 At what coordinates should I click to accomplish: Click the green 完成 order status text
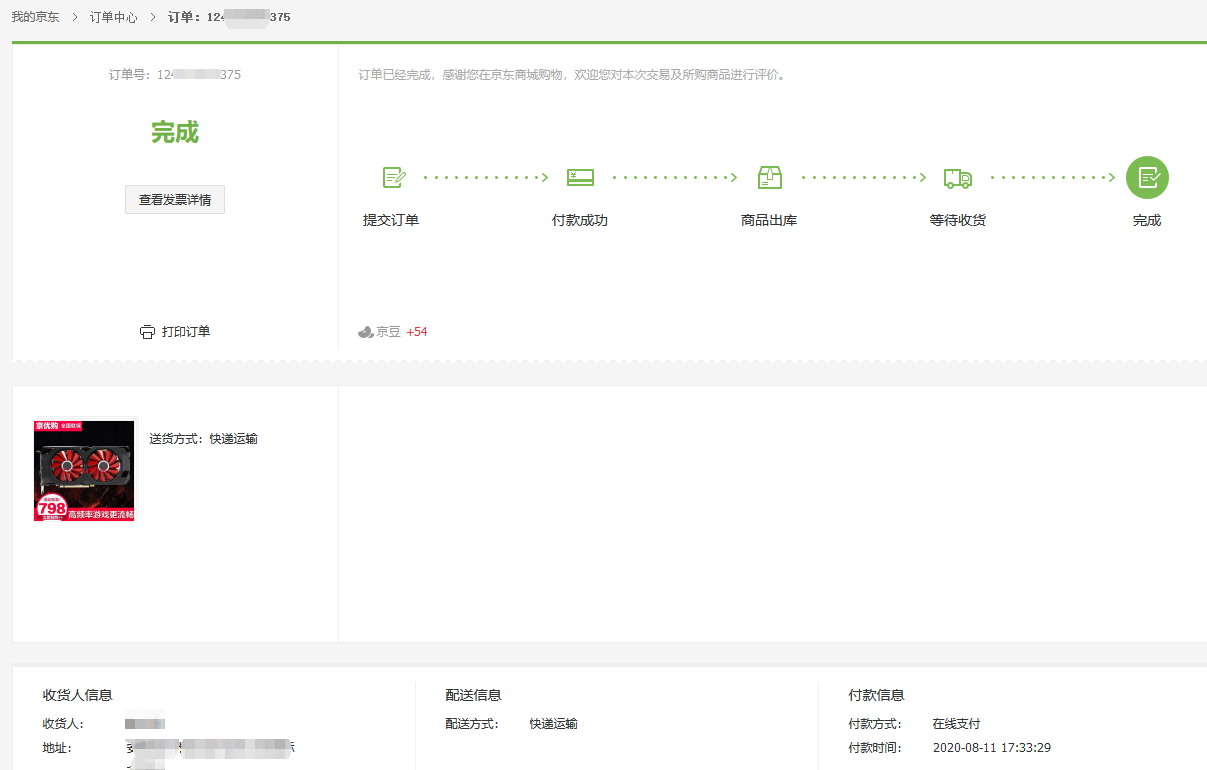[174, 132]
